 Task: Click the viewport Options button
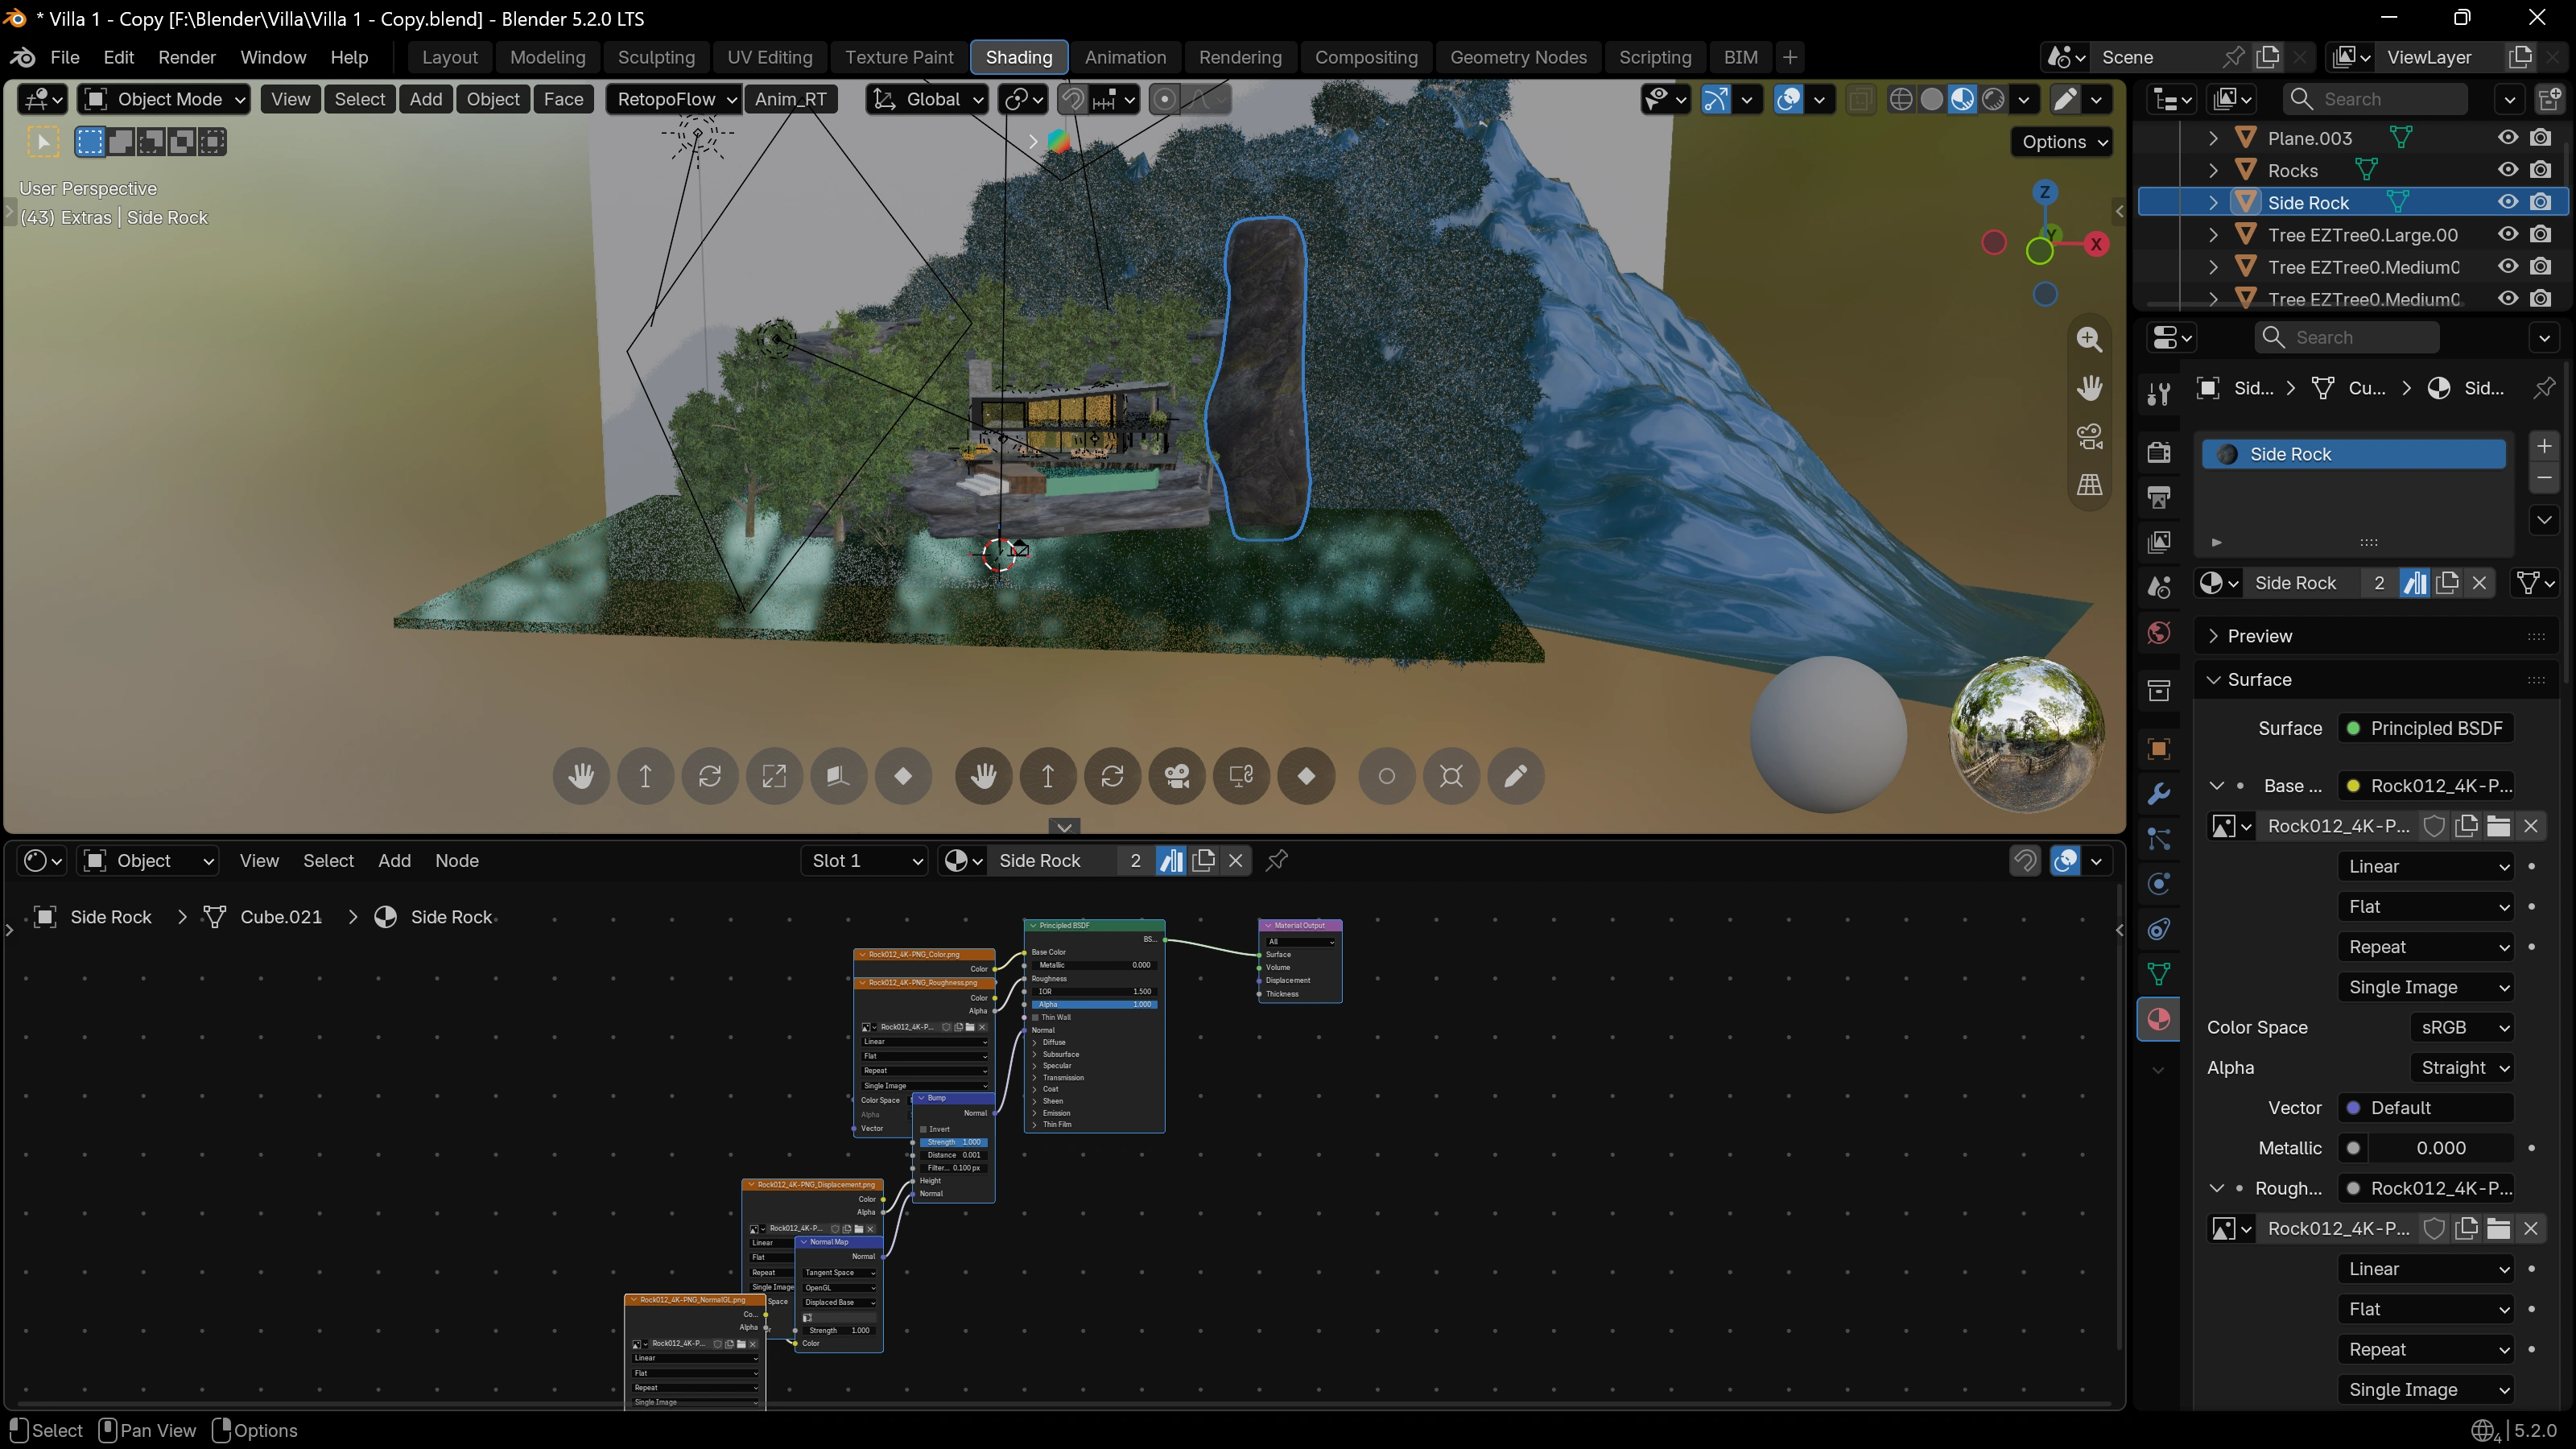[2063, 142]
